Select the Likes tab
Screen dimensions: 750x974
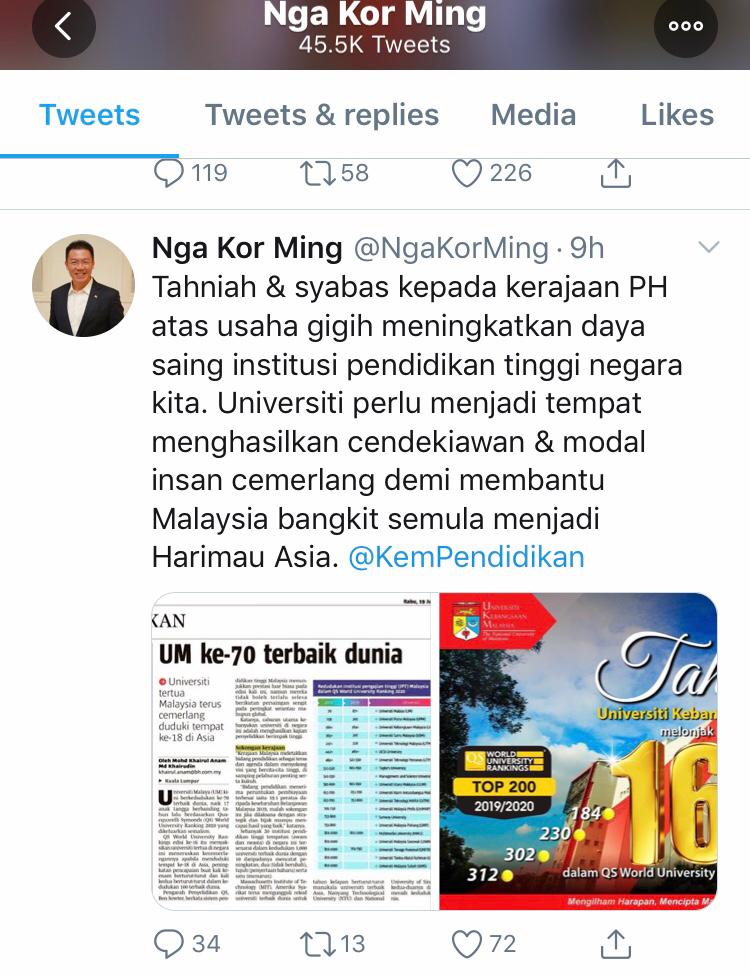pyautogui.click(x=677, y=115)
